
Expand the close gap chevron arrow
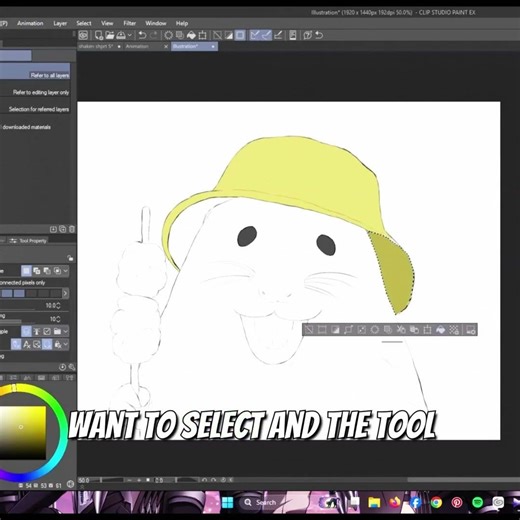[x=65, y=293]
